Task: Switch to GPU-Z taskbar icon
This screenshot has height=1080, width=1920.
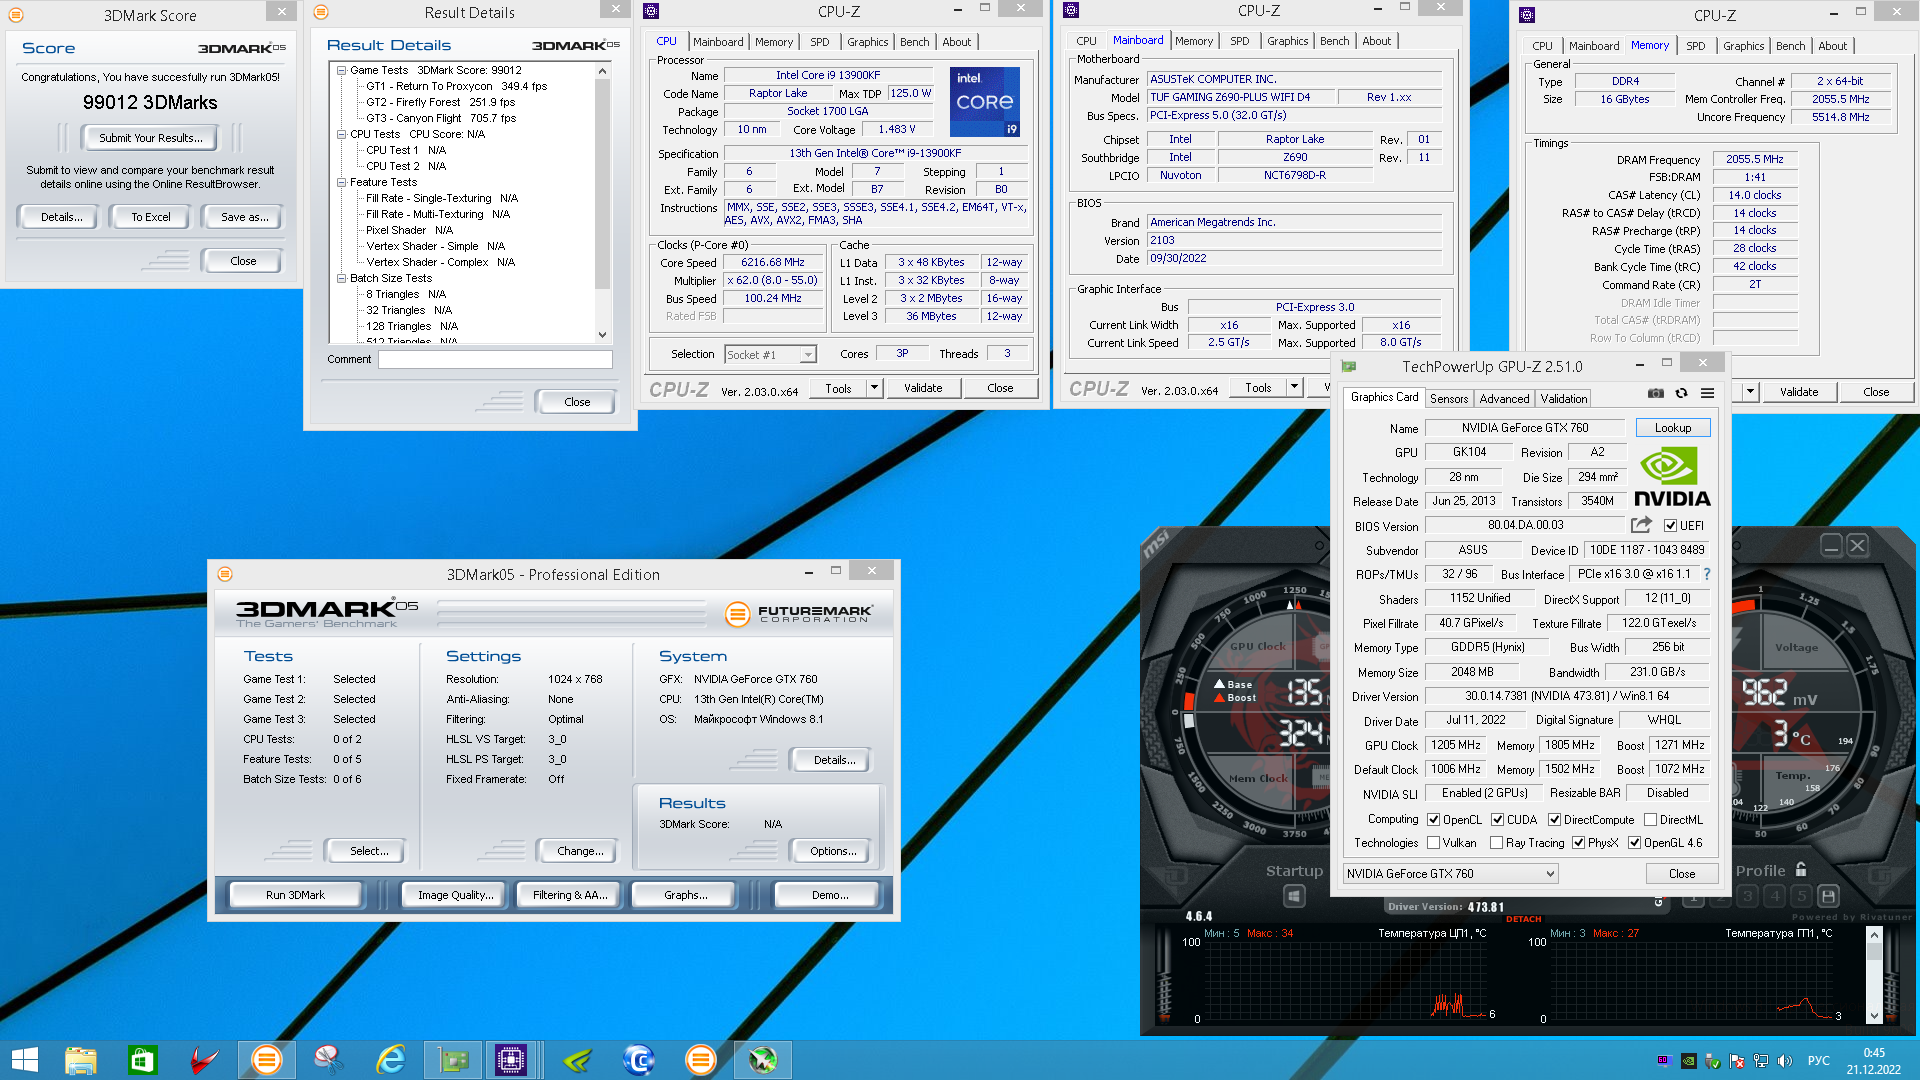Action: point(453,1060)
